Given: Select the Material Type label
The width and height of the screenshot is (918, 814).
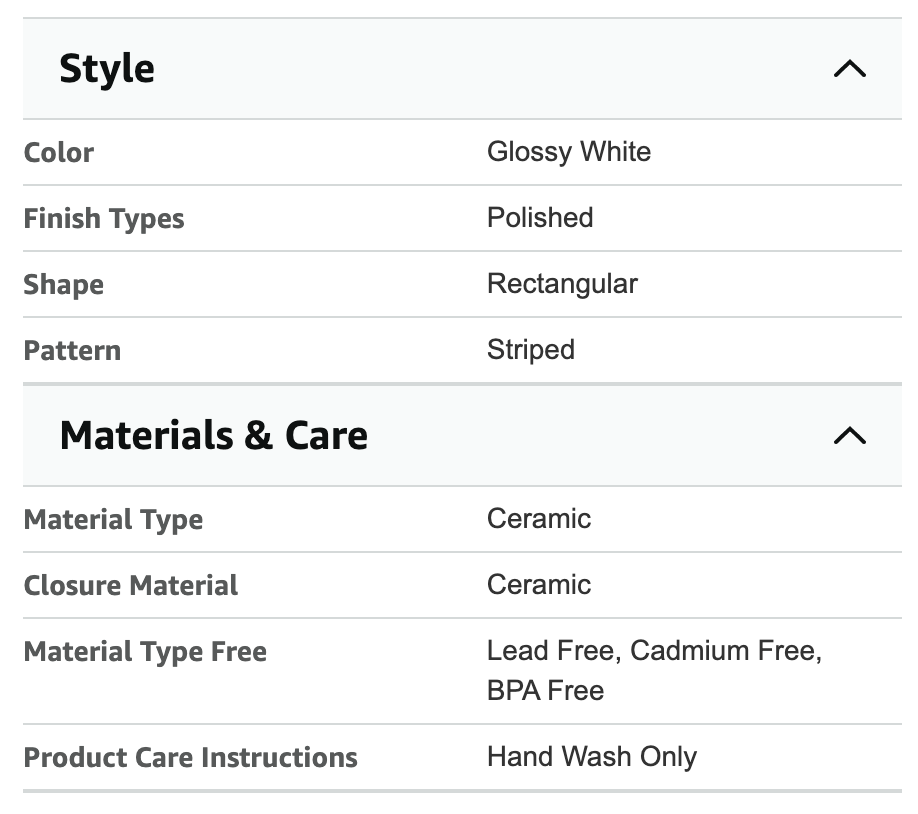Looking at the screenshot, I should [113, 520].
